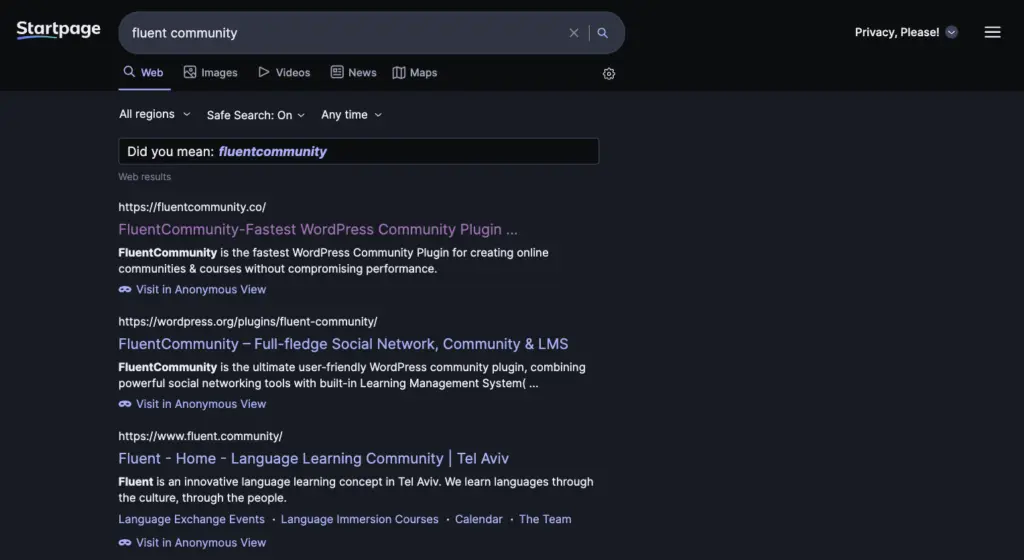Switch to the Maps tab
1024x560 pixels.
click(415, 72)
